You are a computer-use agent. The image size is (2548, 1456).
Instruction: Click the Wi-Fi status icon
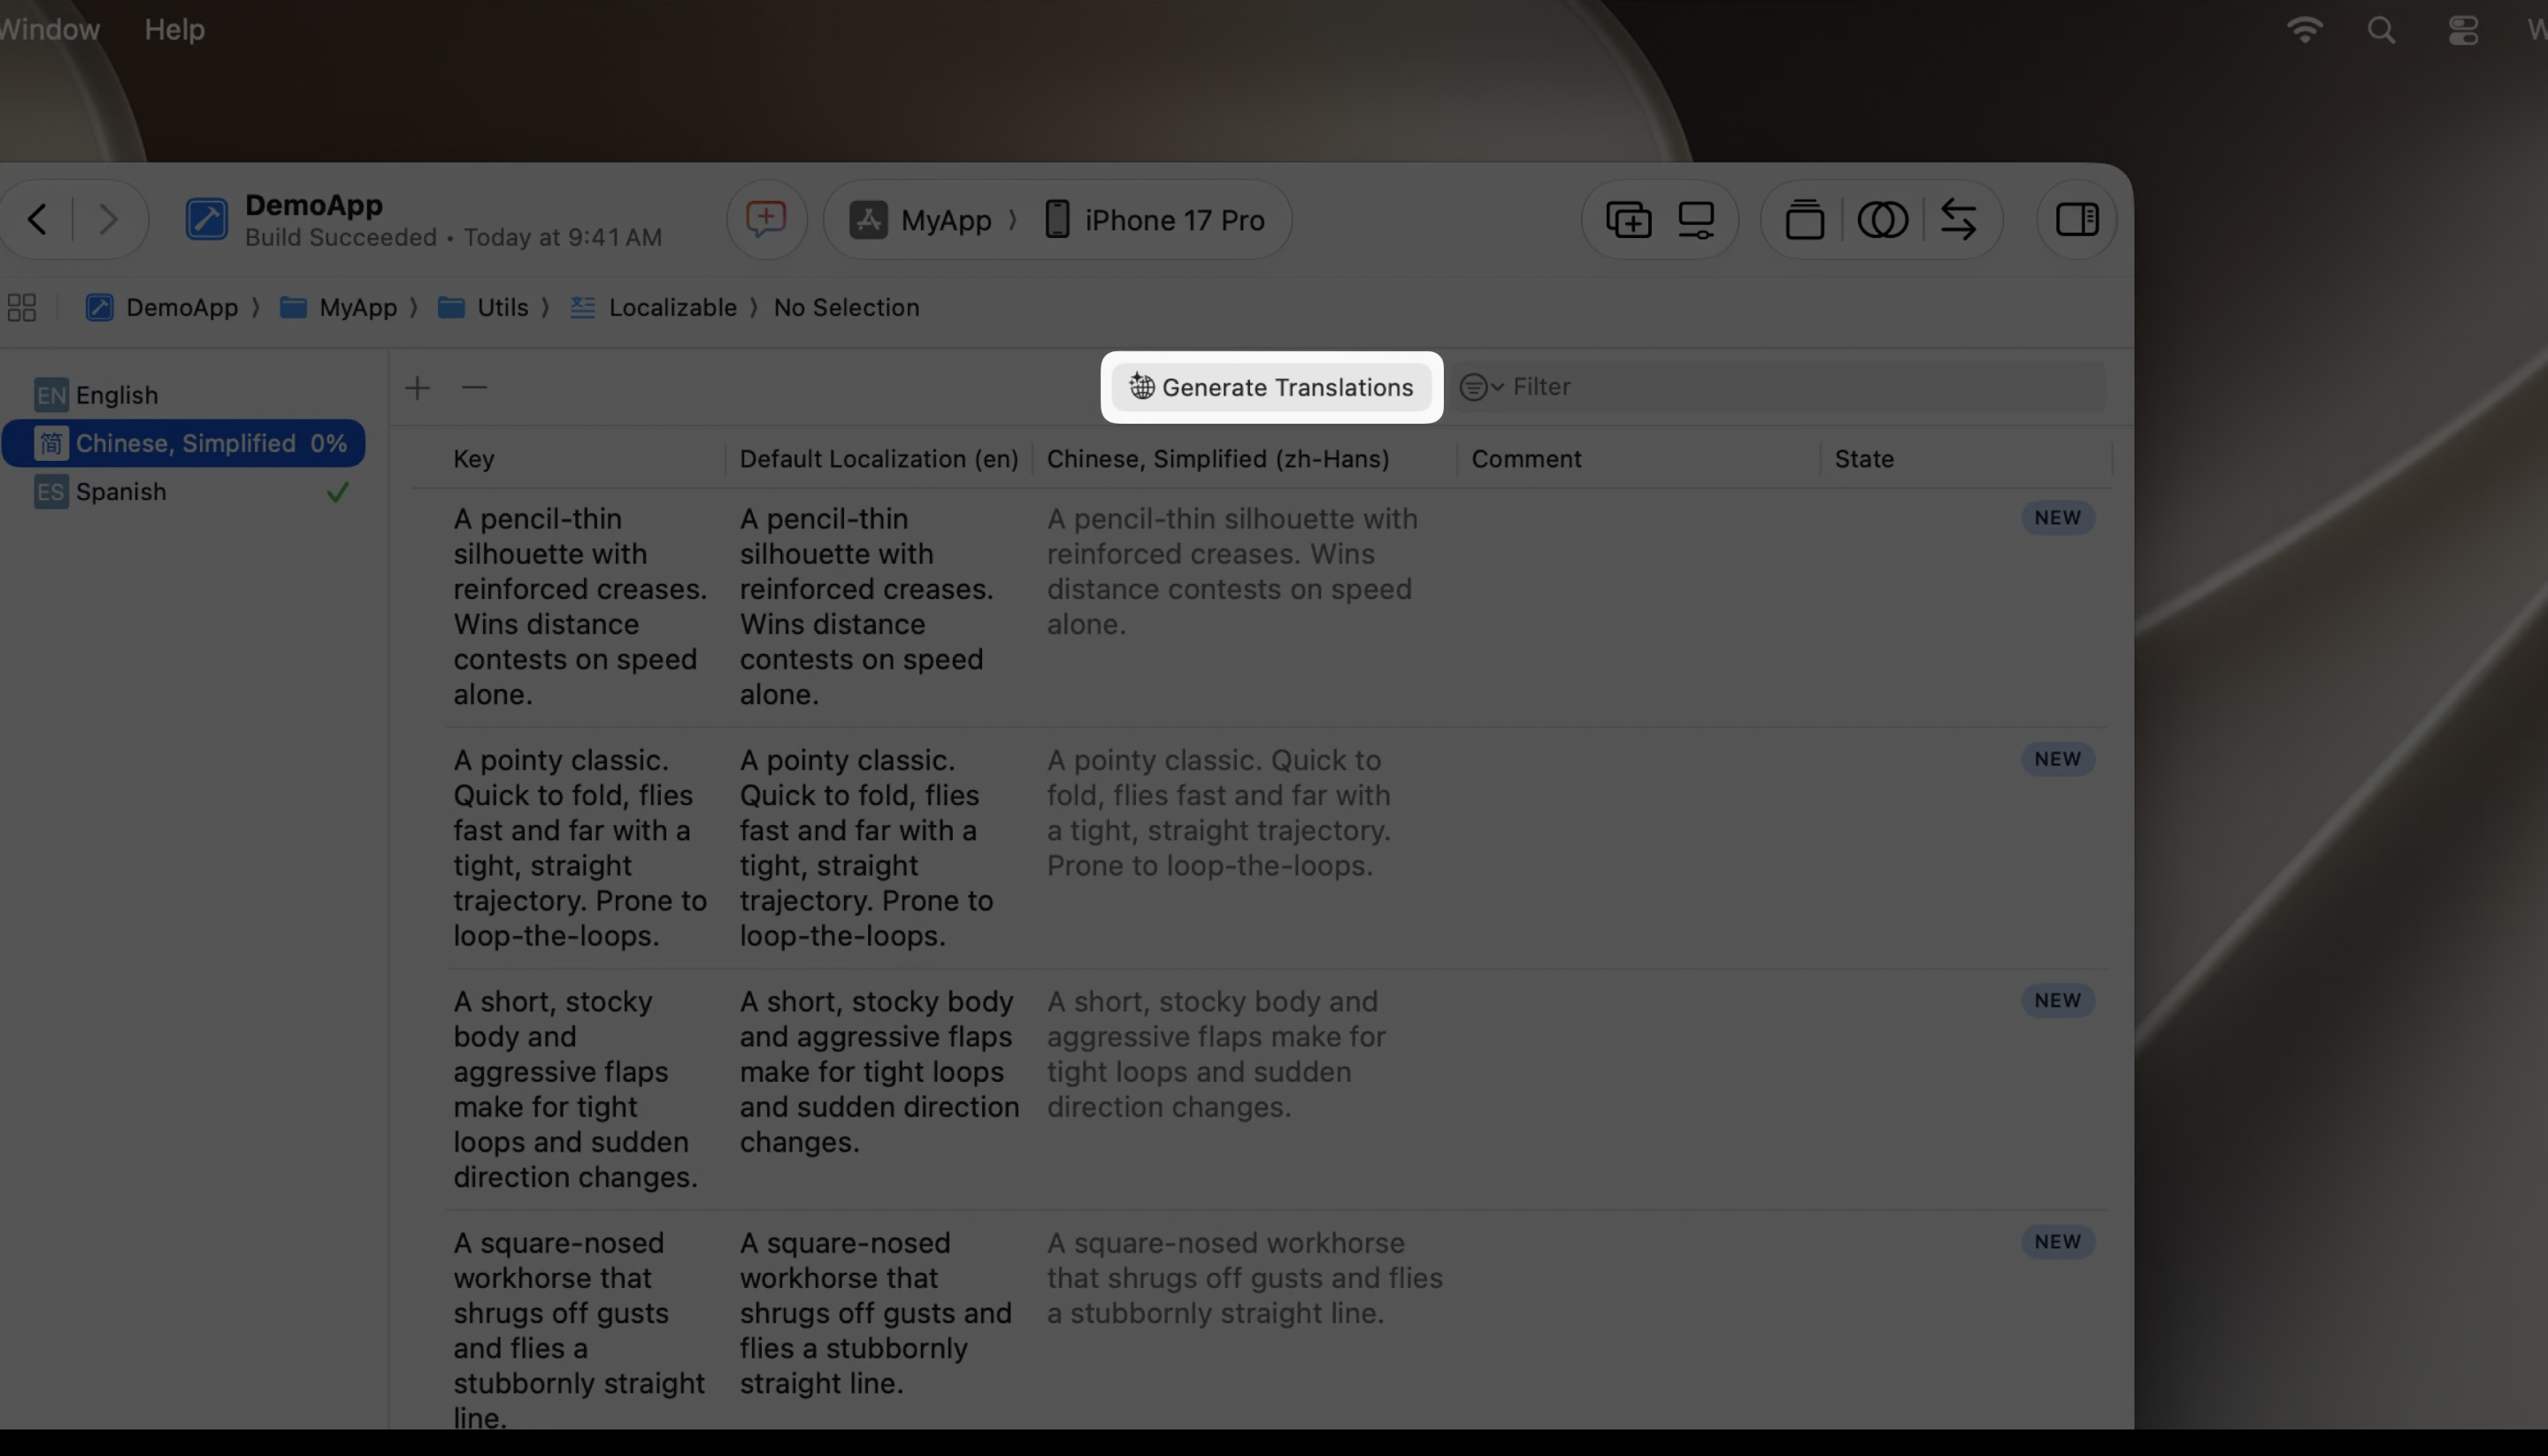coord(2304,30)
